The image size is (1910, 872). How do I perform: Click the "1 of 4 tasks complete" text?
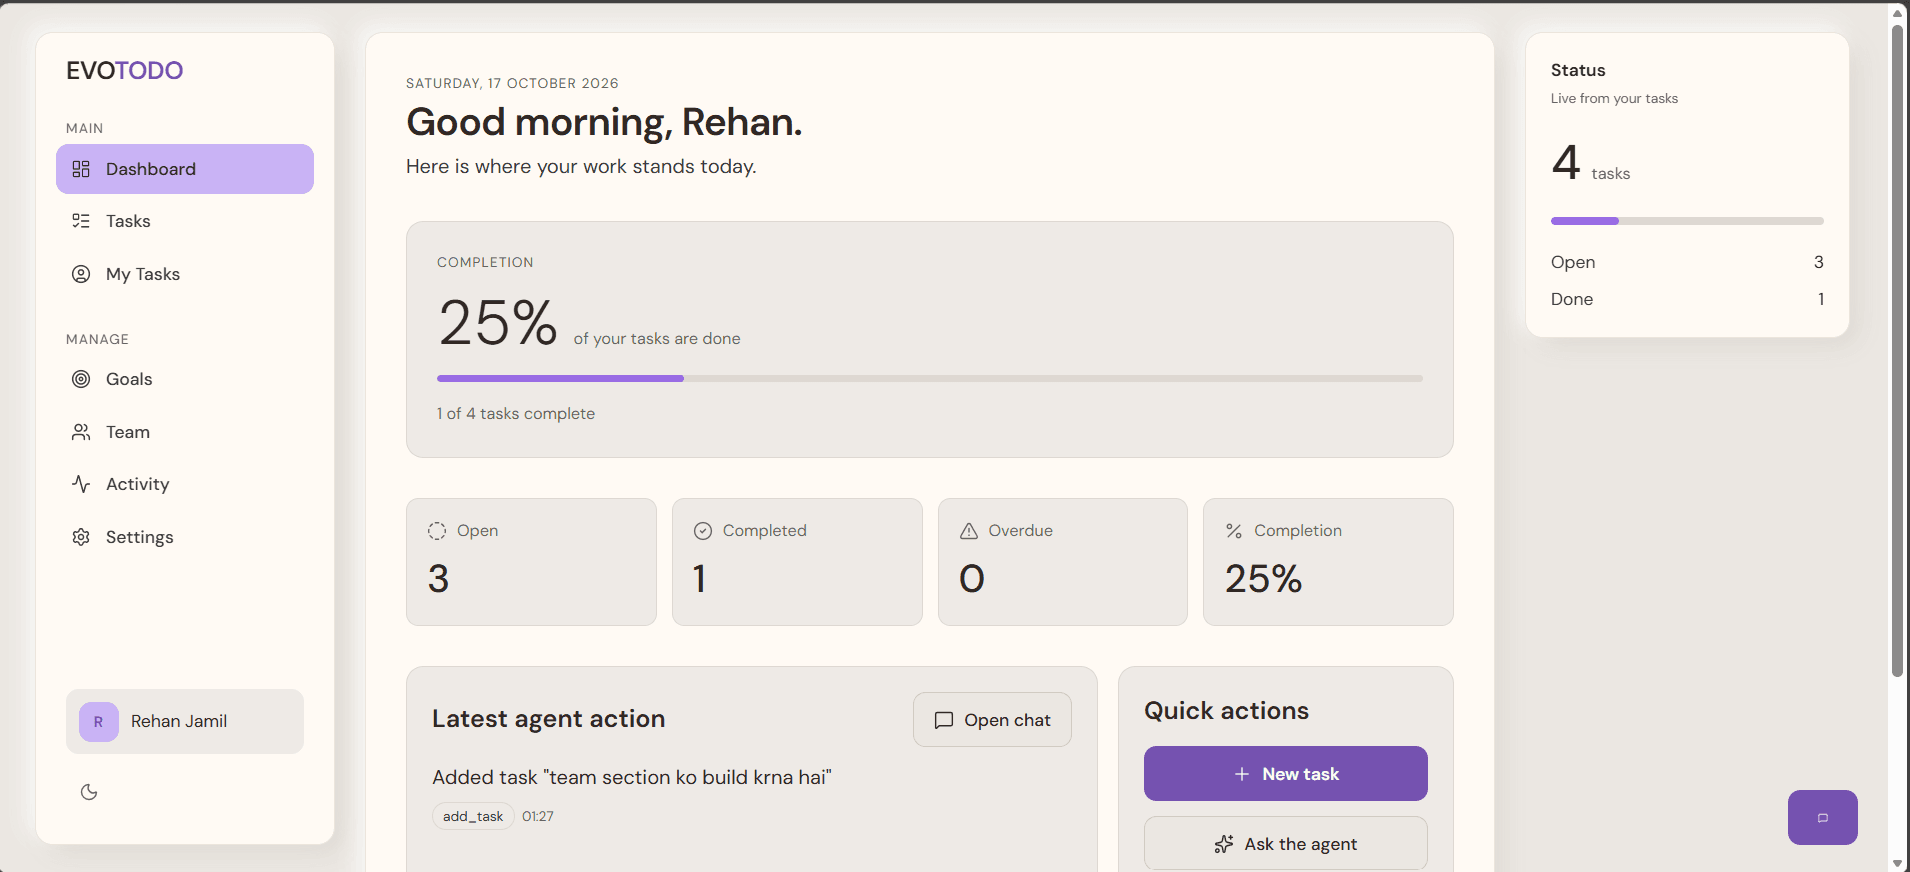coord(516,414)
